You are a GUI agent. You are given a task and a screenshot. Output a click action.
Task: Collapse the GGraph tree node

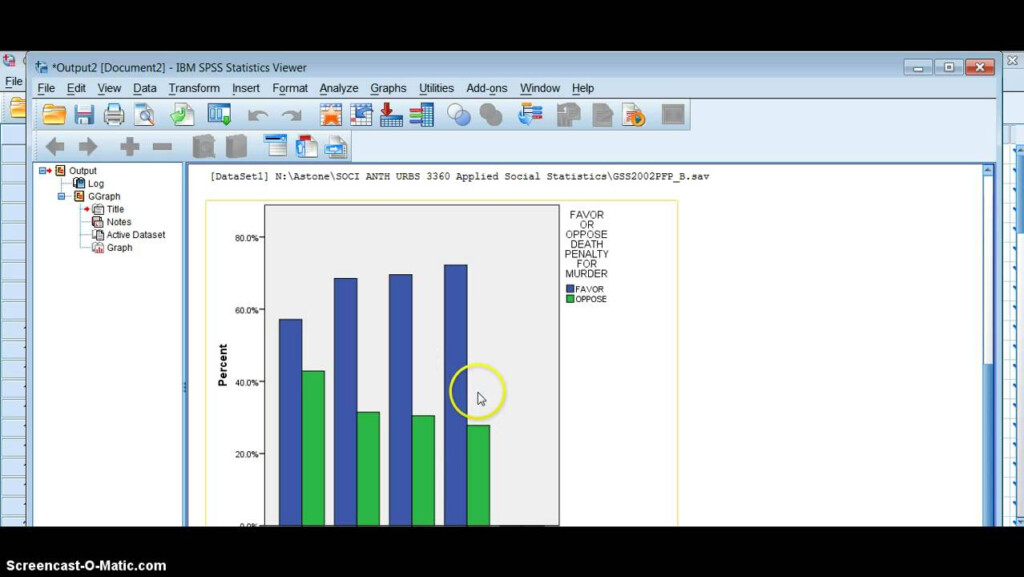(62, 197)
